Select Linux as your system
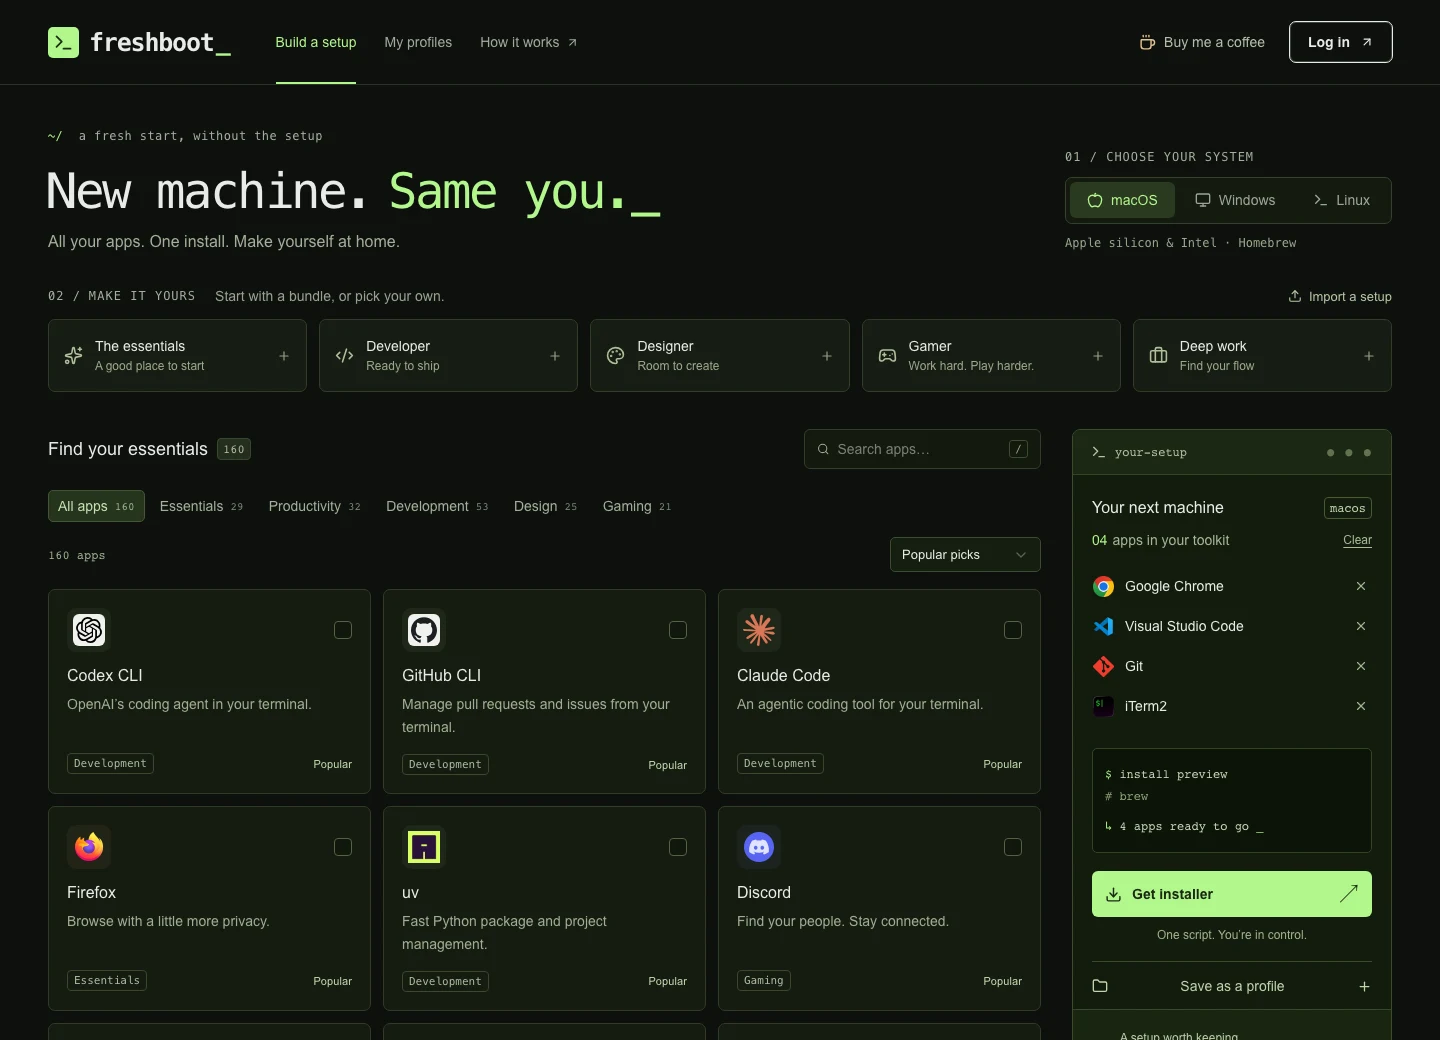 1341,200
